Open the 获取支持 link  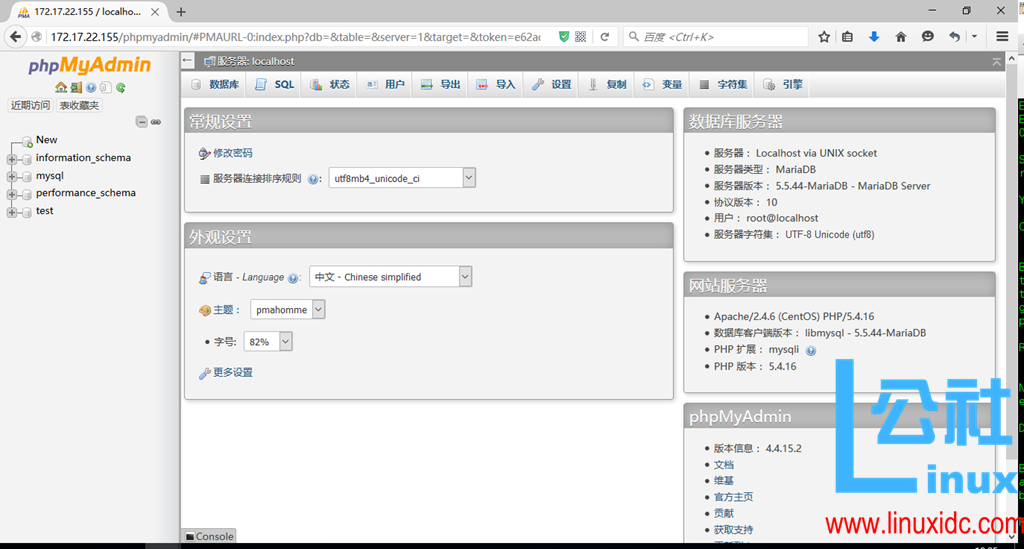point(733,529)
